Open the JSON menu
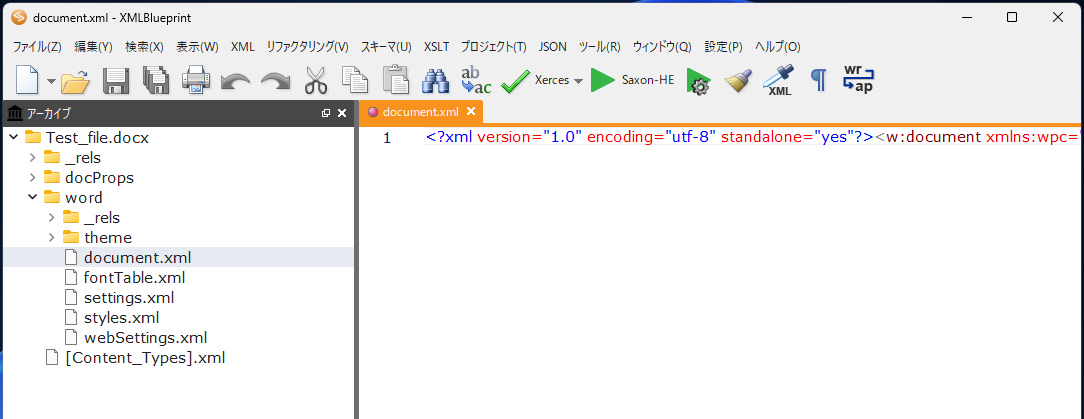This screenshot has height=419, width=1084. tap(552, 47)
